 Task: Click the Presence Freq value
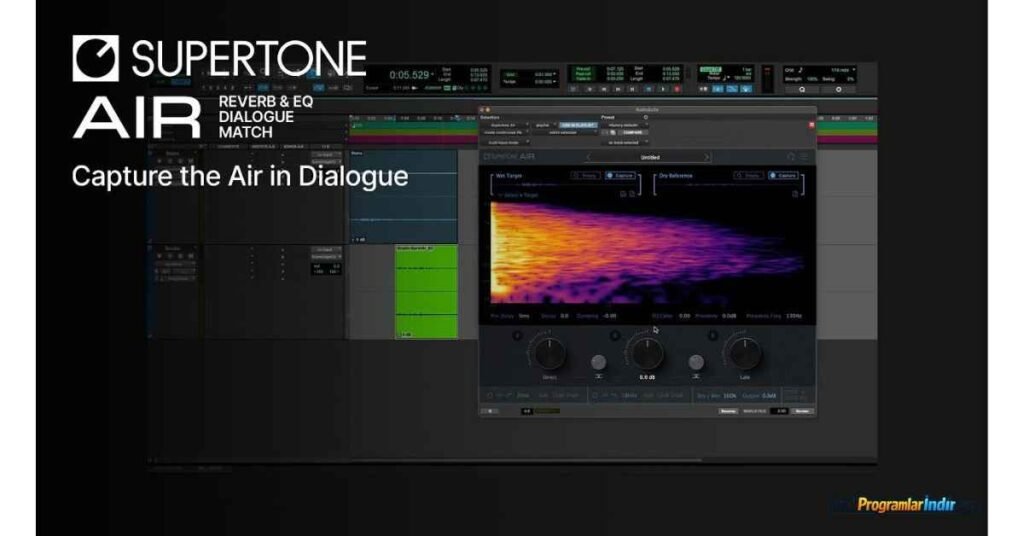[x=793, y=316]
